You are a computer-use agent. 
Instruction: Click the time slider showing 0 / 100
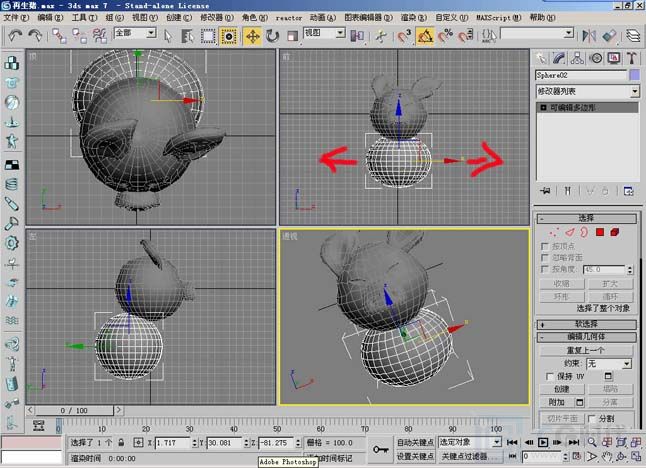(x=74, y=411)
